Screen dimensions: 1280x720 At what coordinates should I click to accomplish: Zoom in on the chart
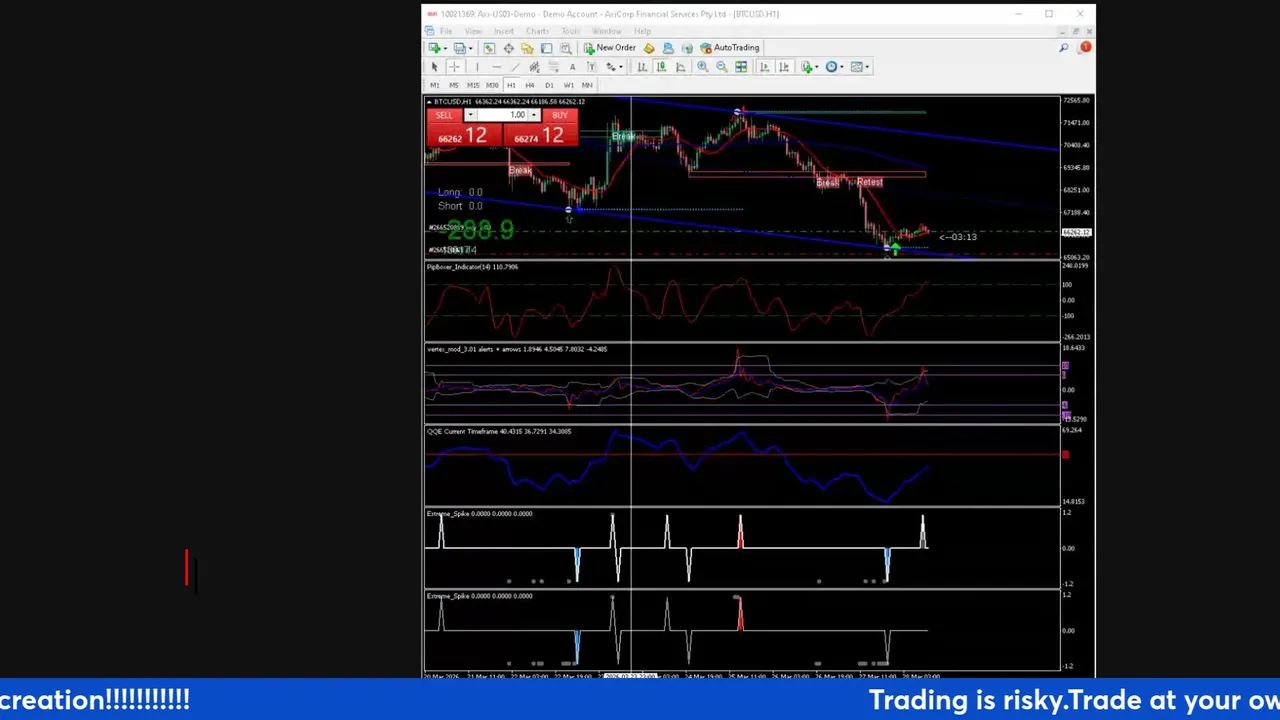703,67
